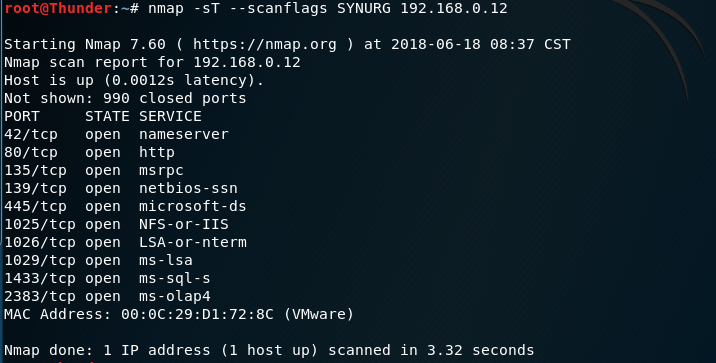Viewport: 716px width, 363px height.
Task: Select the 80/tcp http entry
Action: coord(89,153)
